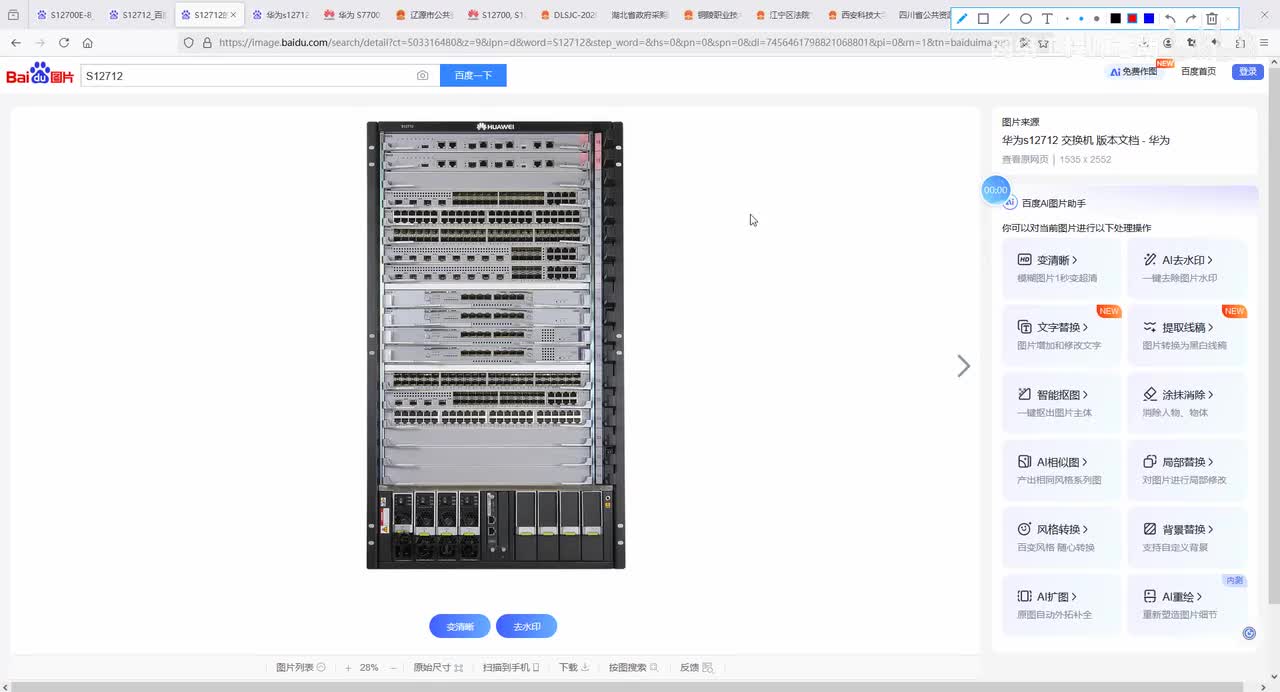Open the 智能抠图 smart cutout card

[1062, 403]
